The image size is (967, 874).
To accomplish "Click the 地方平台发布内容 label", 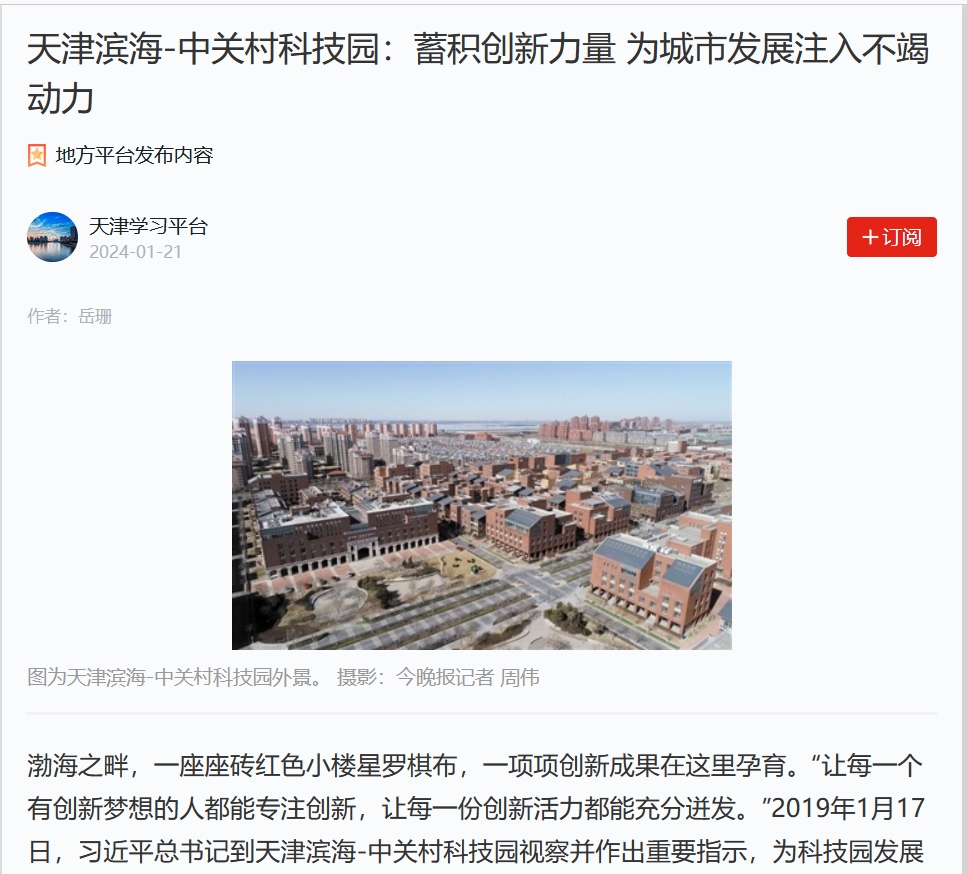I will point(134,155).
